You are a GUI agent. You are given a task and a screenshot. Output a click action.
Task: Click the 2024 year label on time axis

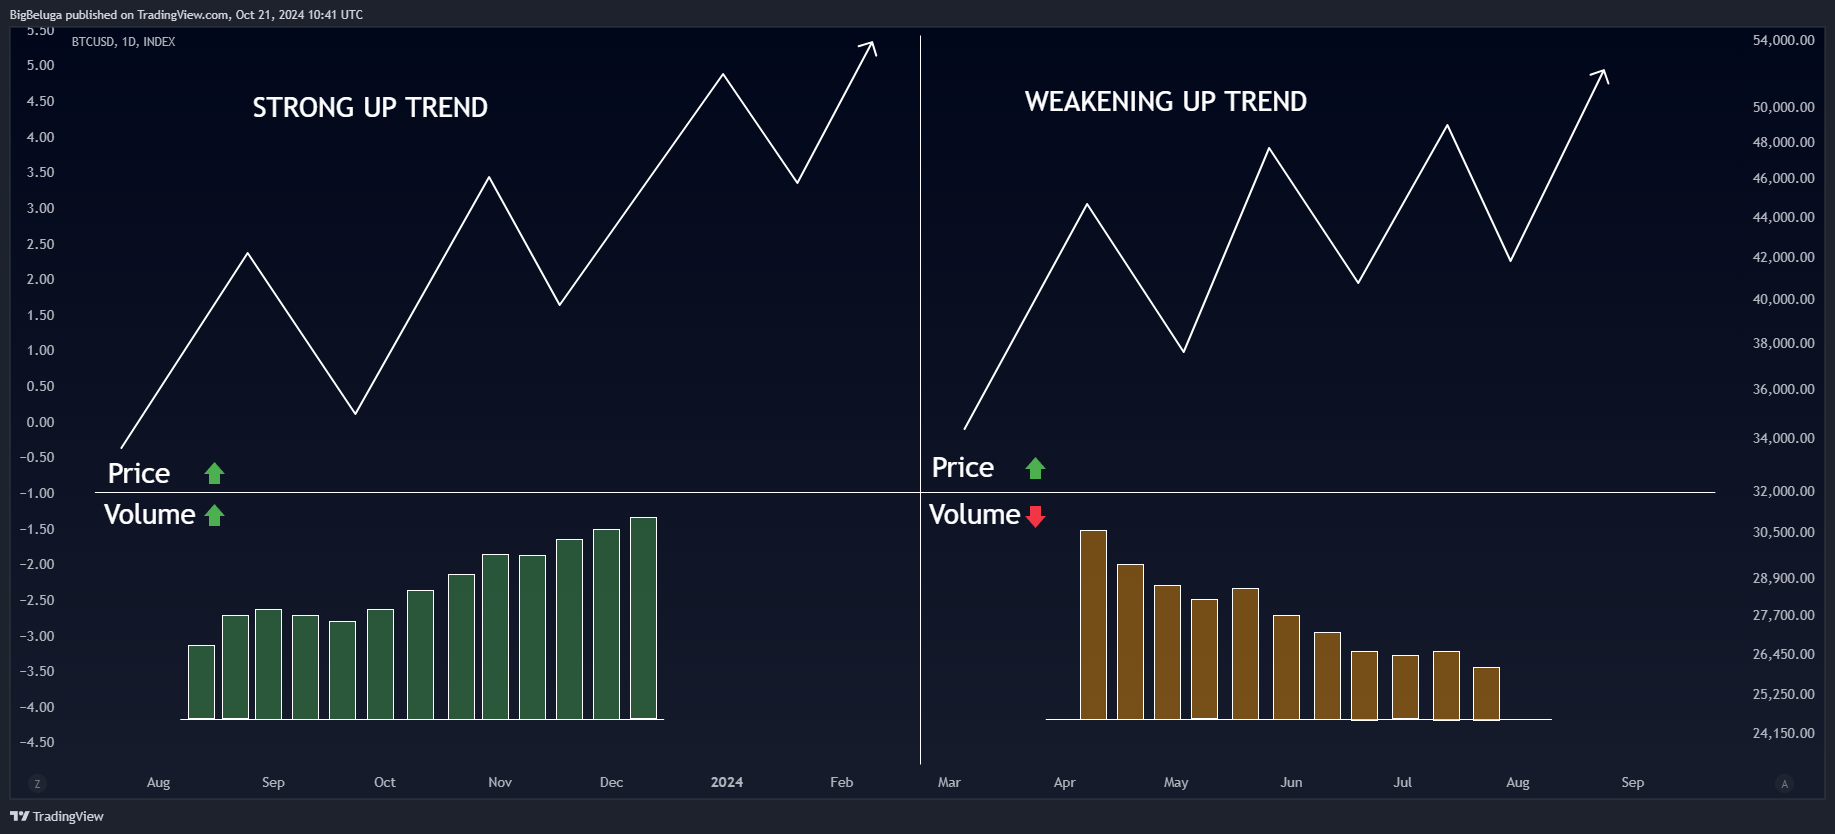pos(727,782)
